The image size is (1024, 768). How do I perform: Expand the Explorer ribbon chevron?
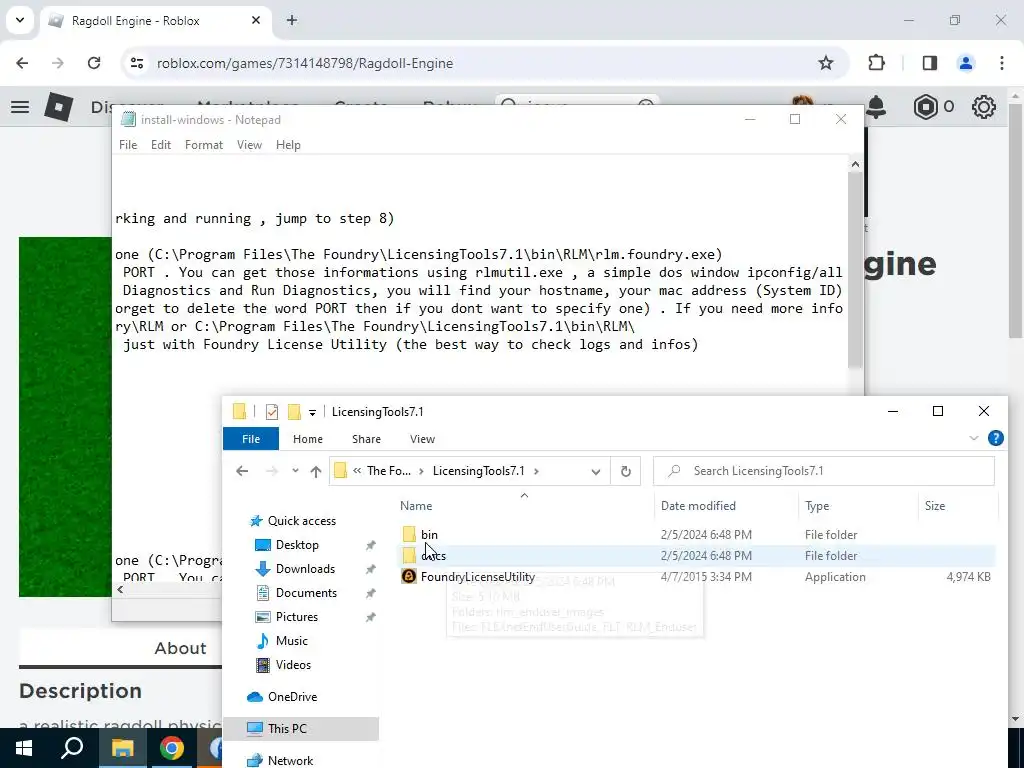coord(974,438)
